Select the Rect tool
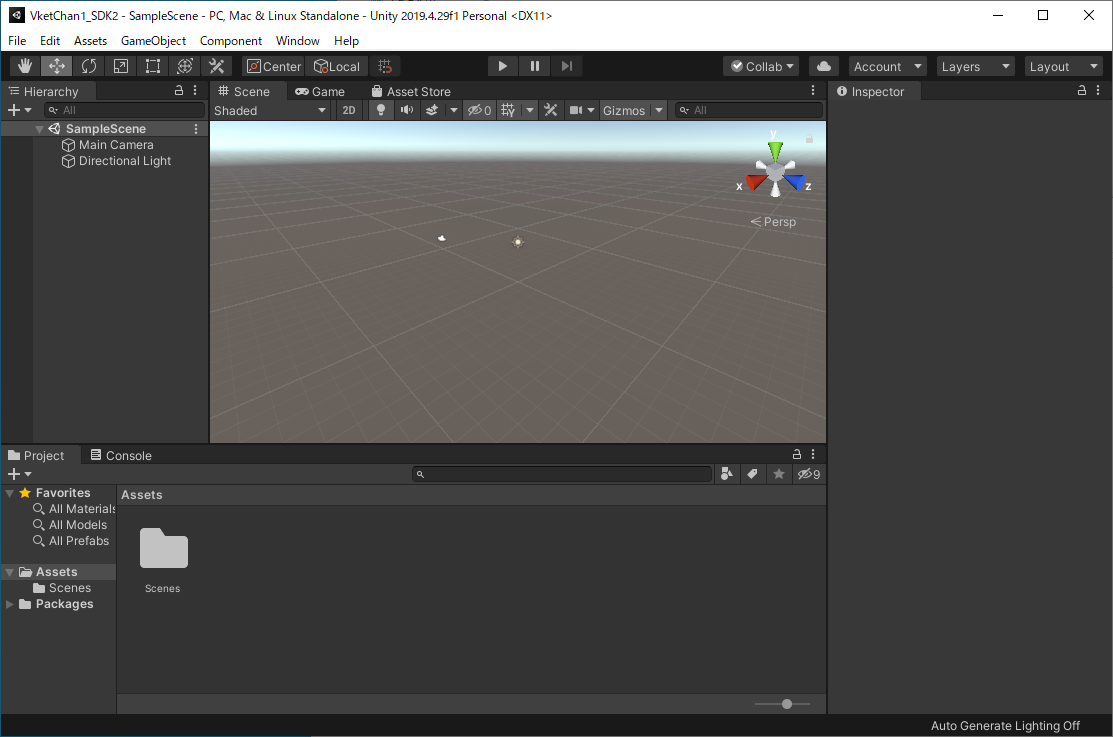Viewport: 1113px width, 737px height. (x=152, y=65)
